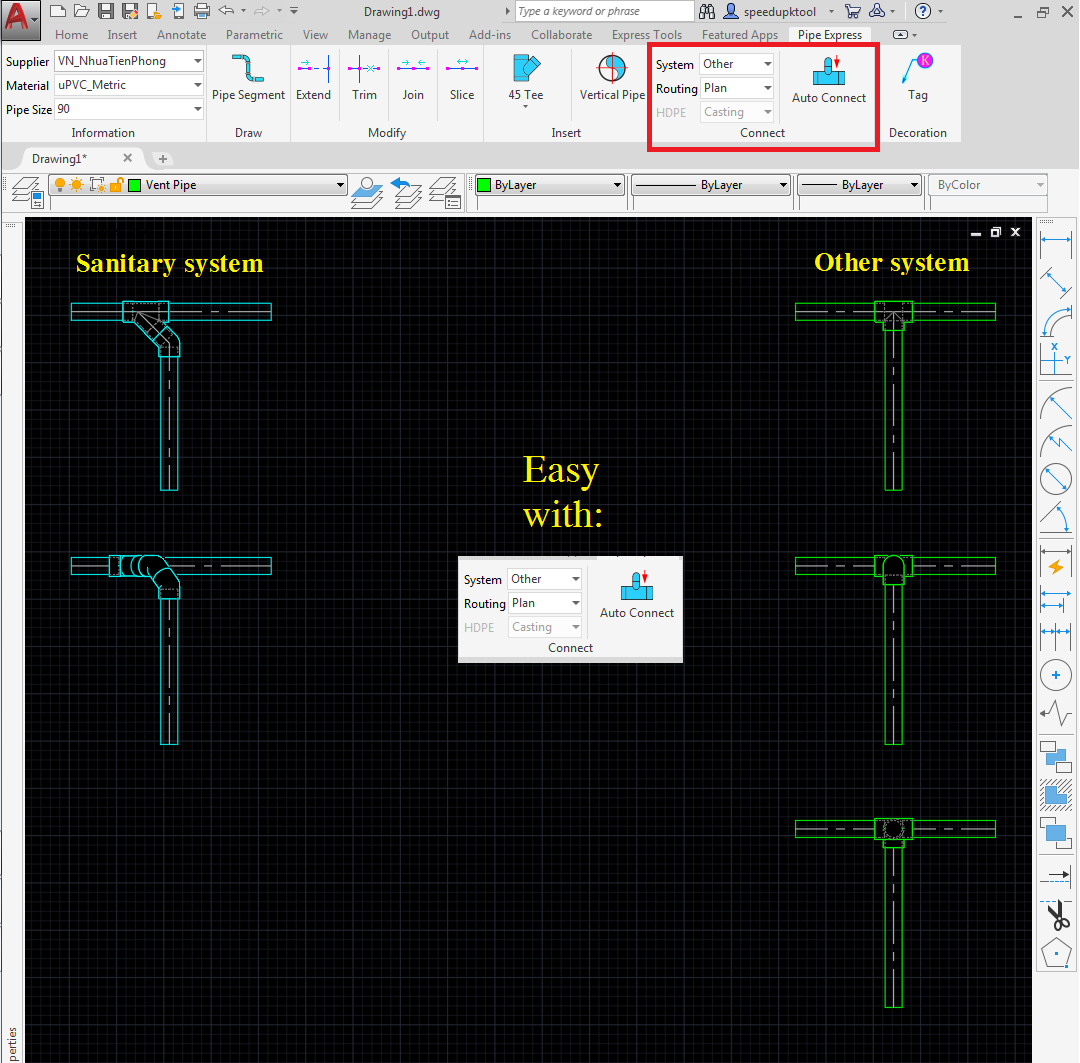Open a file from Quick Access toolbar
Image resolution: width=1080 pixels, height=1063 pixels.
[81, 11]
